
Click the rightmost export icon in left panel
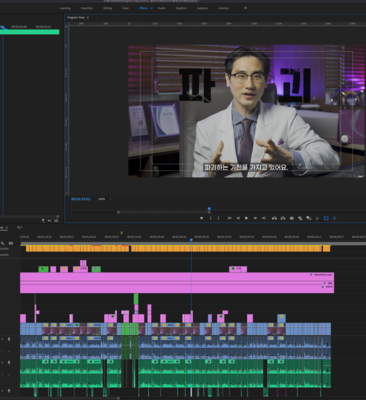[x=56, y=221]
